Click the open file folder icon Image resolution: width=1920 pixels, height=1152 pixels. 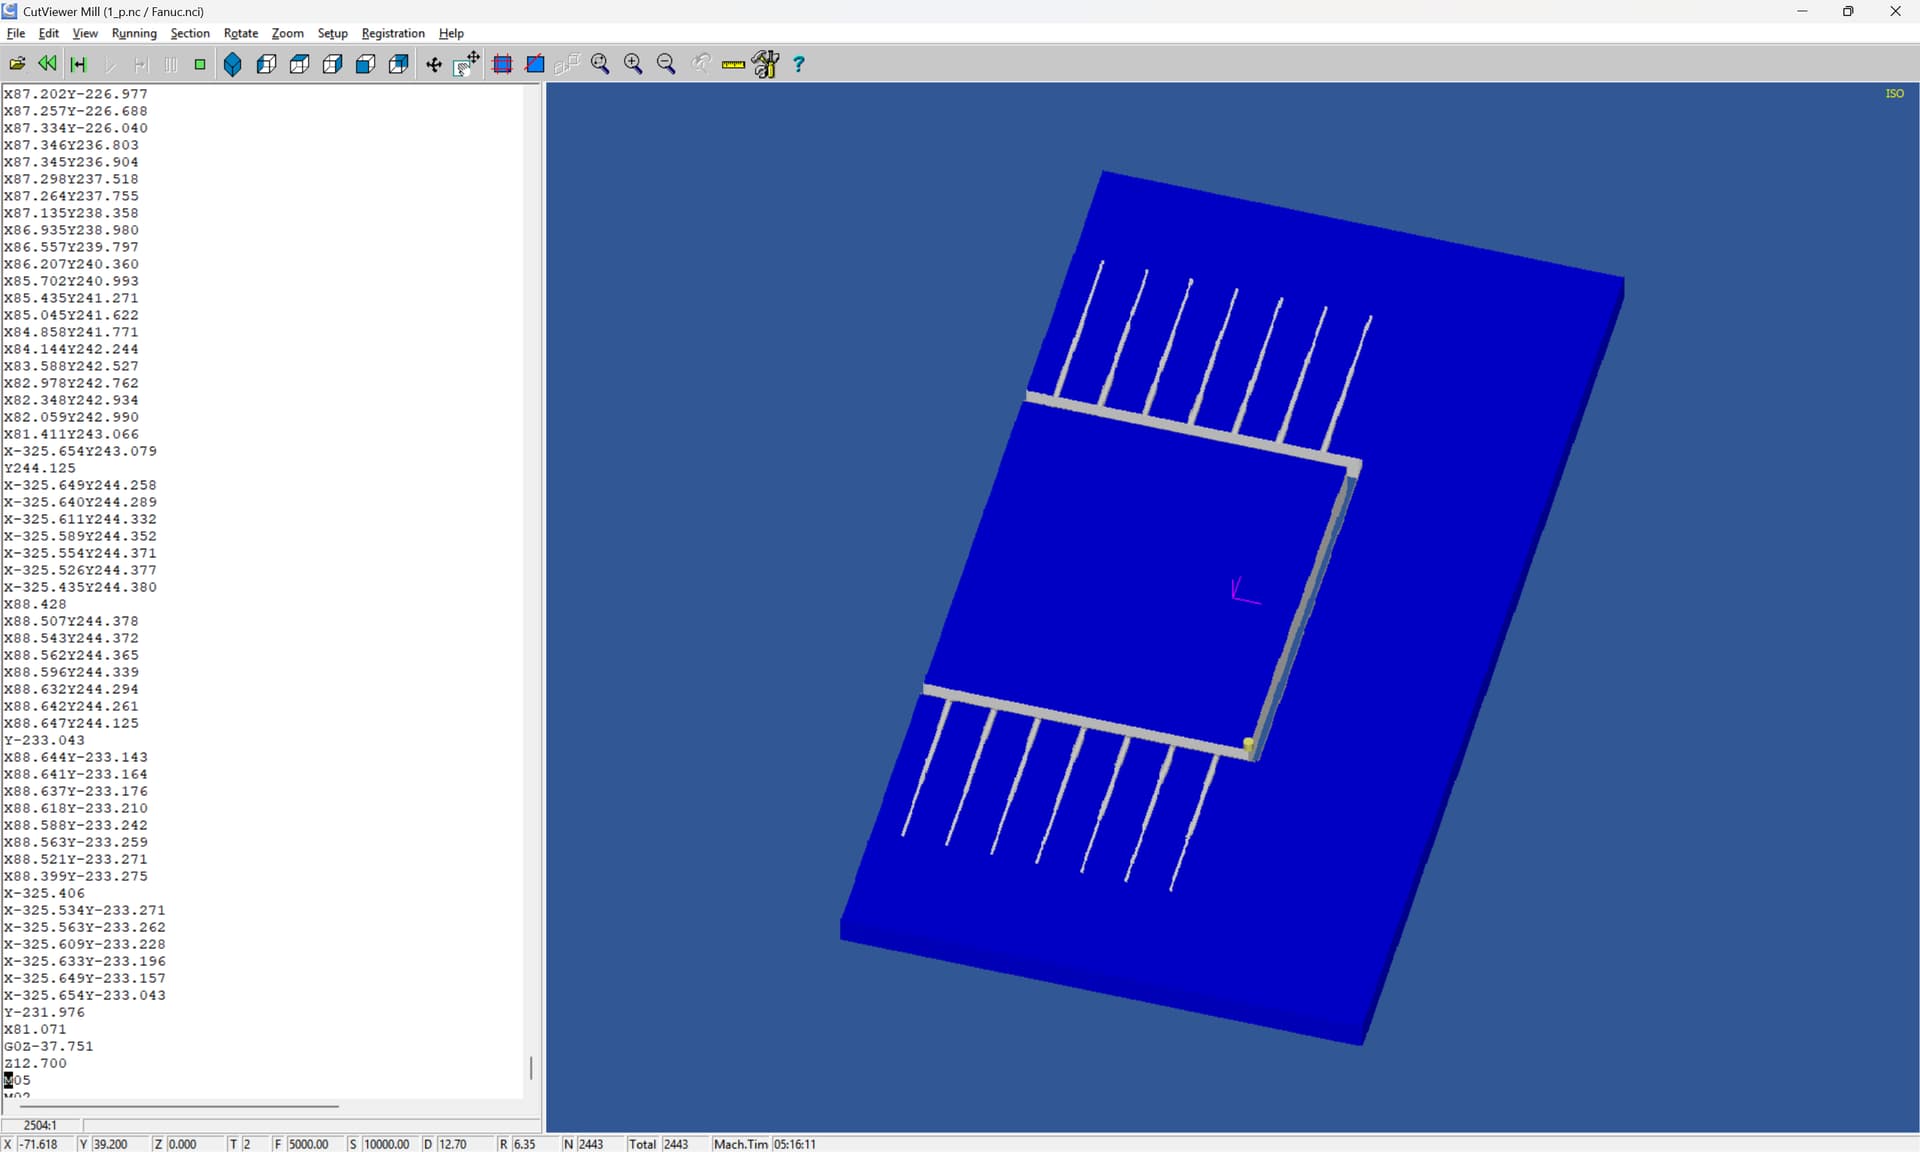click(17, 64)
